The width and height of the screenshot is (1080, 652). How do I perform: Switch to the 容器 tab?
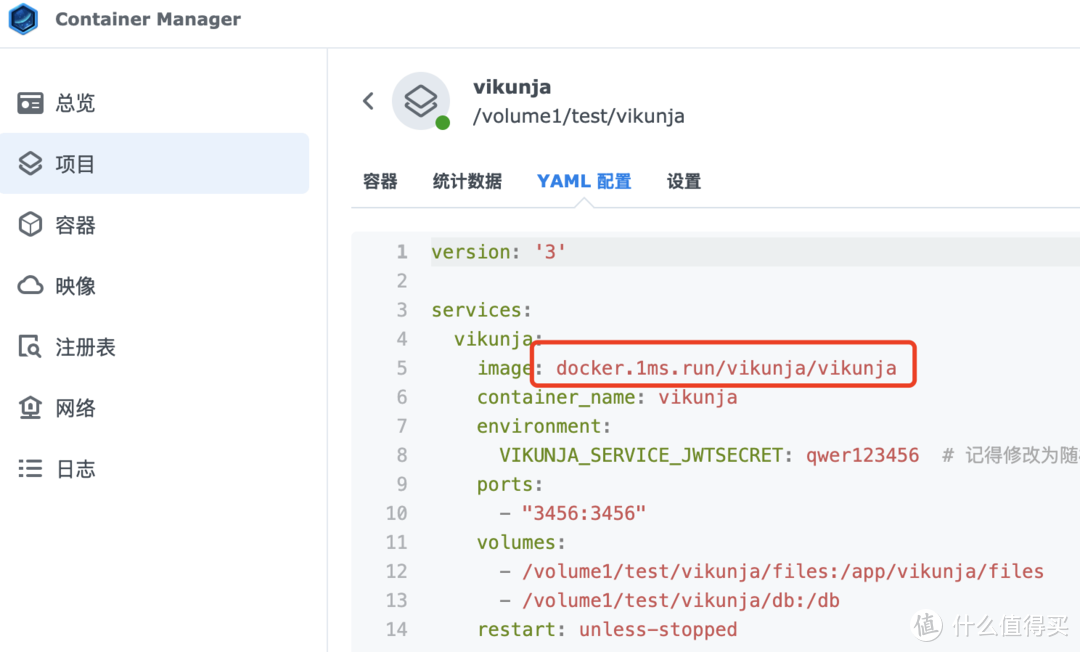(380, 181)
